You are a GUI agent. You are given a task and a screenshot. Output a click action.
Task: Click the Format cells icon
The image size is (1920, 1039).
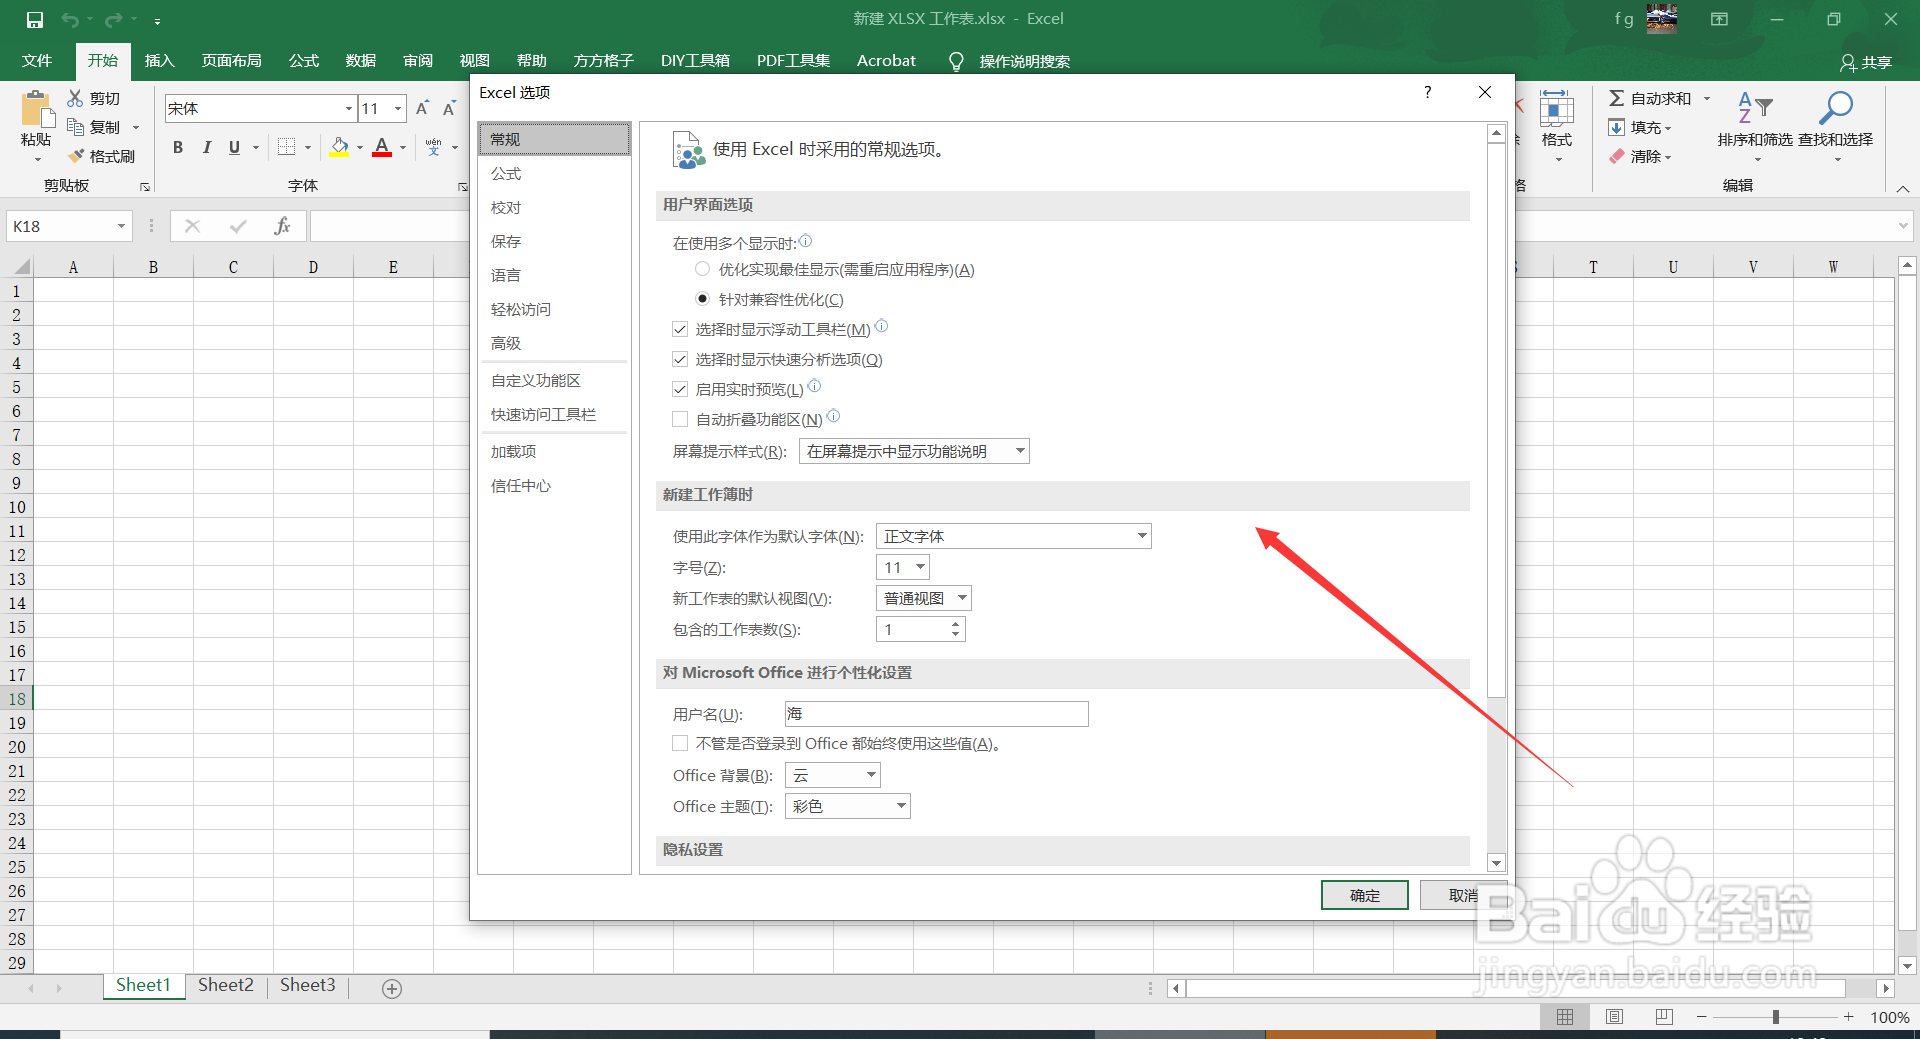[x=1556, y=108]
